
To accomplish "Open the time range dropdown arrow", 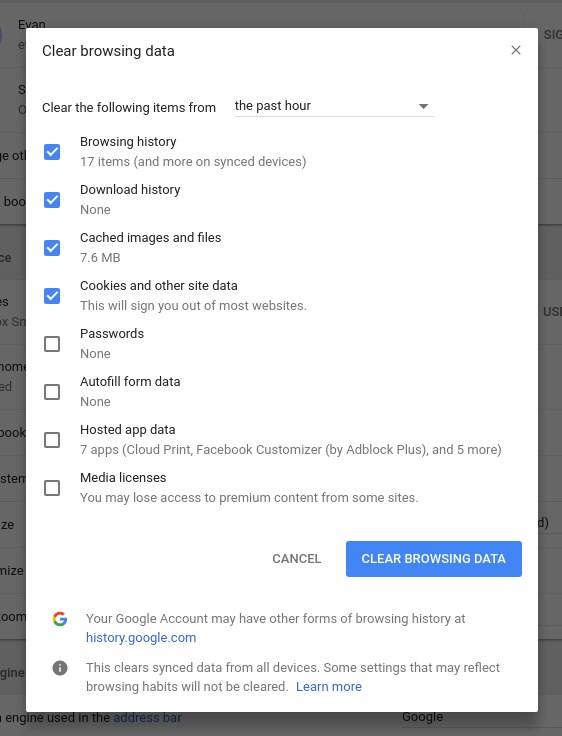I will click(x=423, y=107).
